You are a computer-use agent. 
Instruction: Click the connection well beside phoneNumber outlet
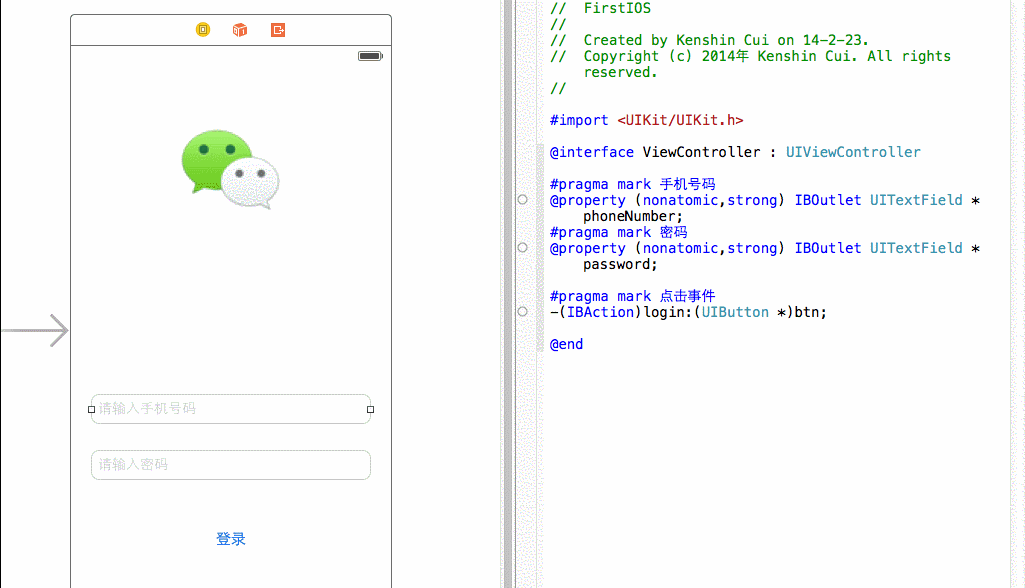[522, 199]
